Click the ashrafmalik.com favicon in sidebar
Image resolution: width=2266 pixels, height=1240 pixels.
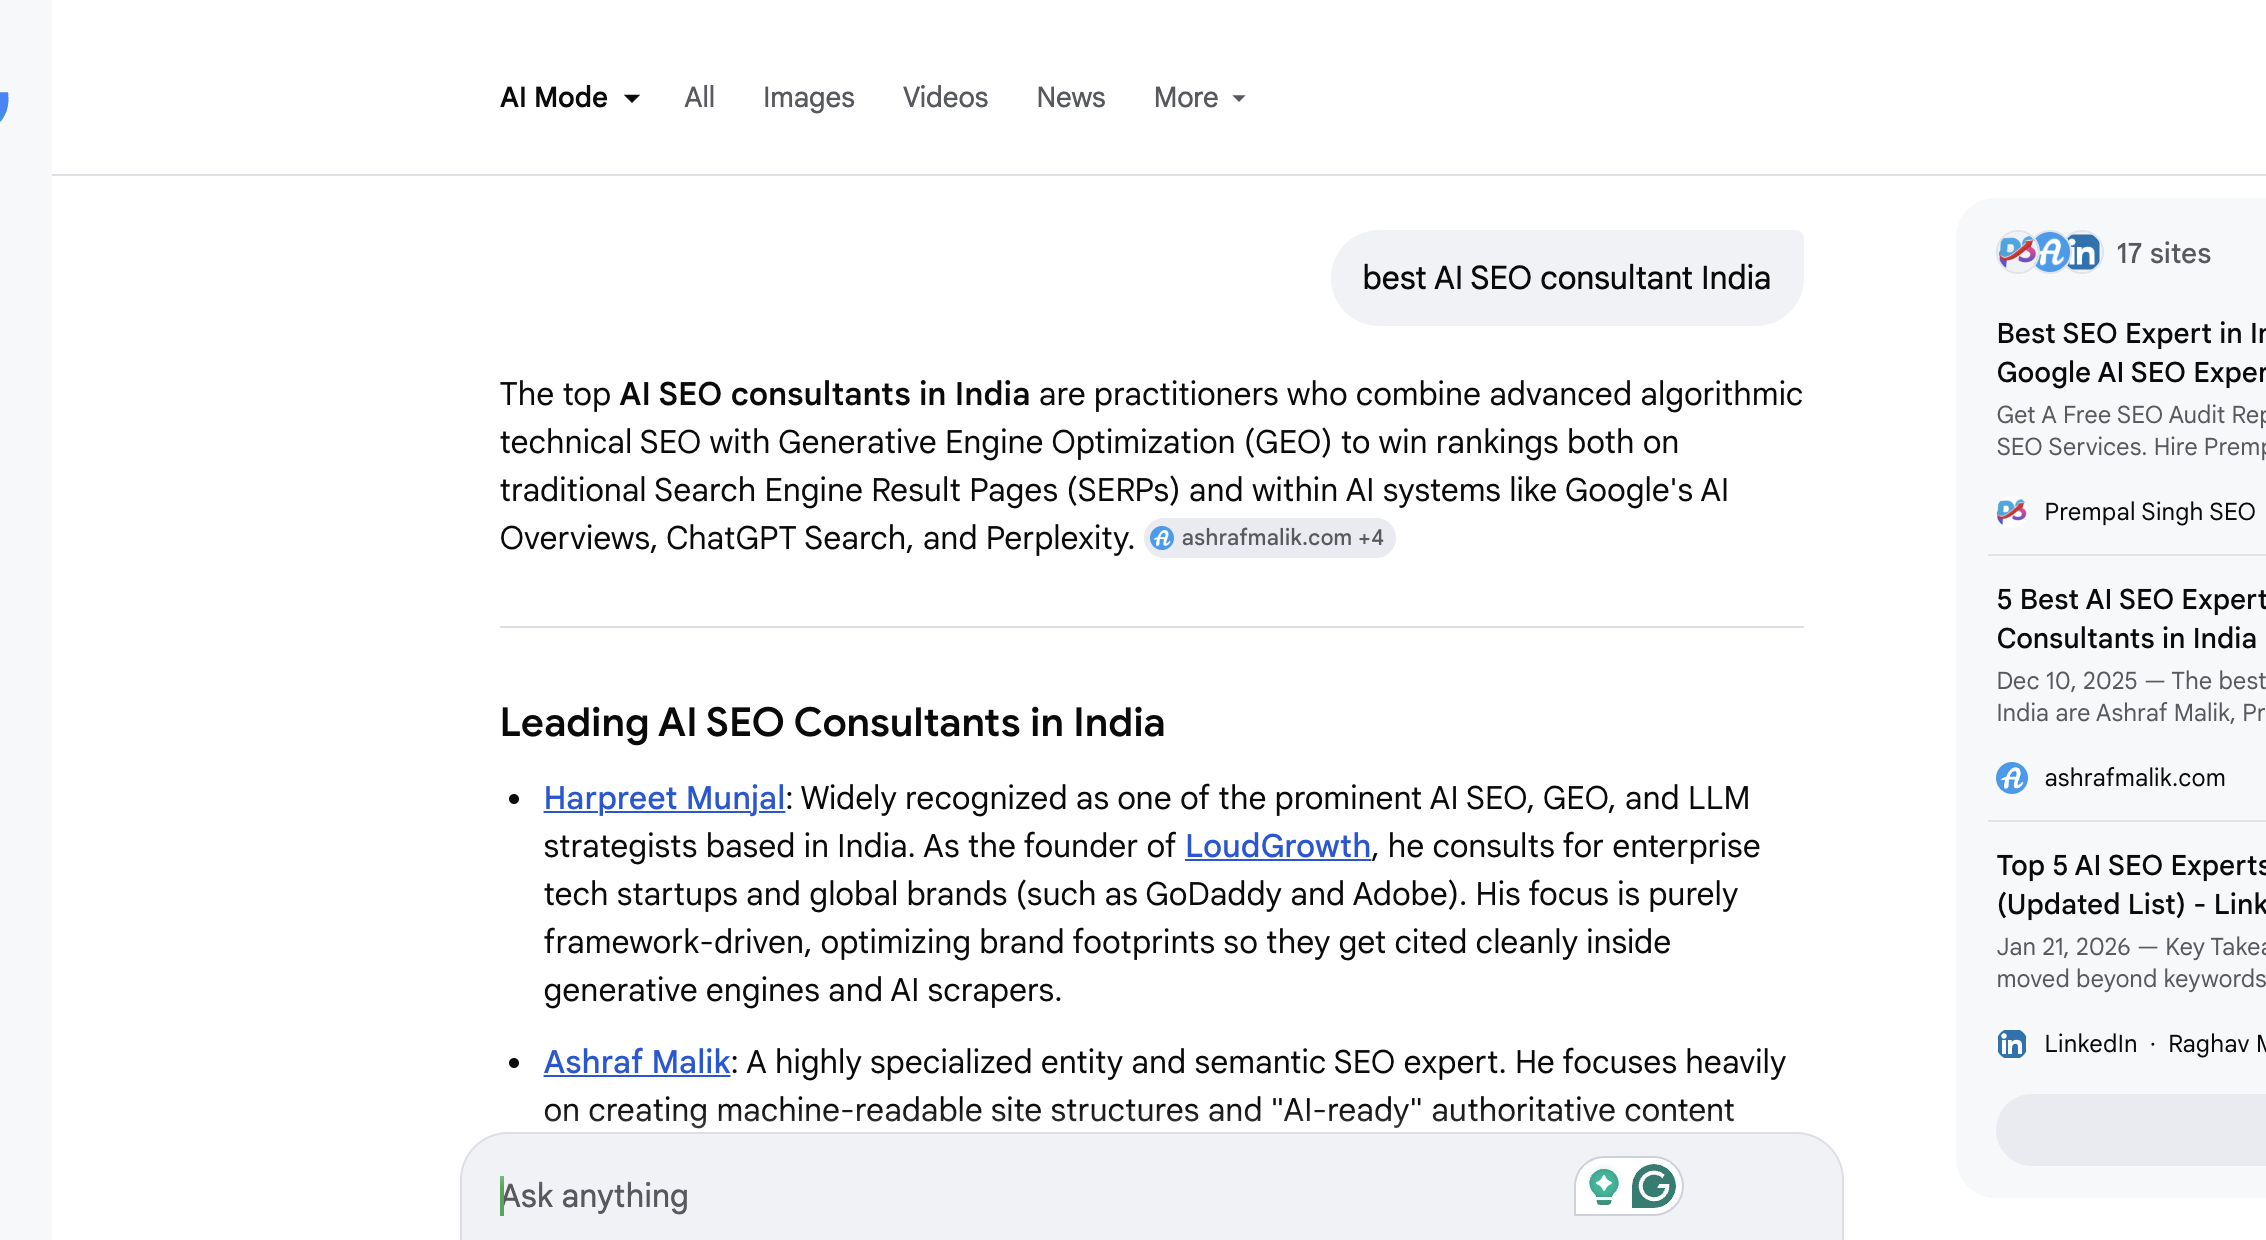[2012, 778]
